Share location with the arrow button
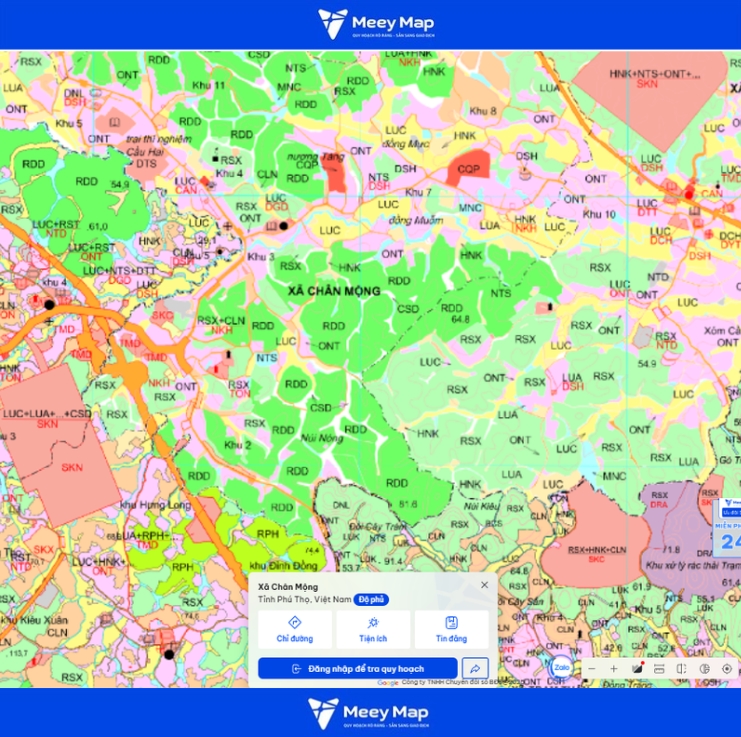This screenshot has height=737, width=741. [x=475, y=668]
